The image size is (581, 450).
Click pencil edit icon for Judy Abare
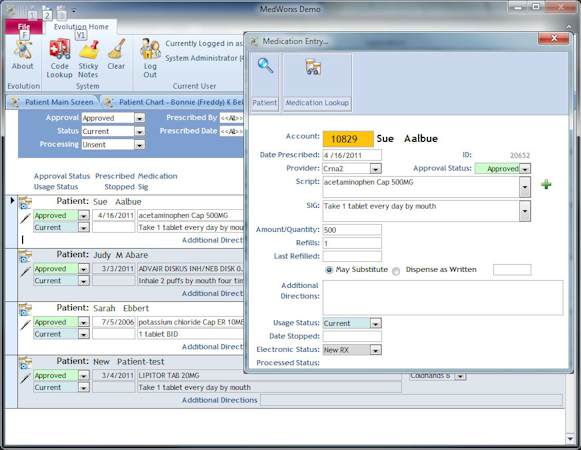click(x=25, y=272)
